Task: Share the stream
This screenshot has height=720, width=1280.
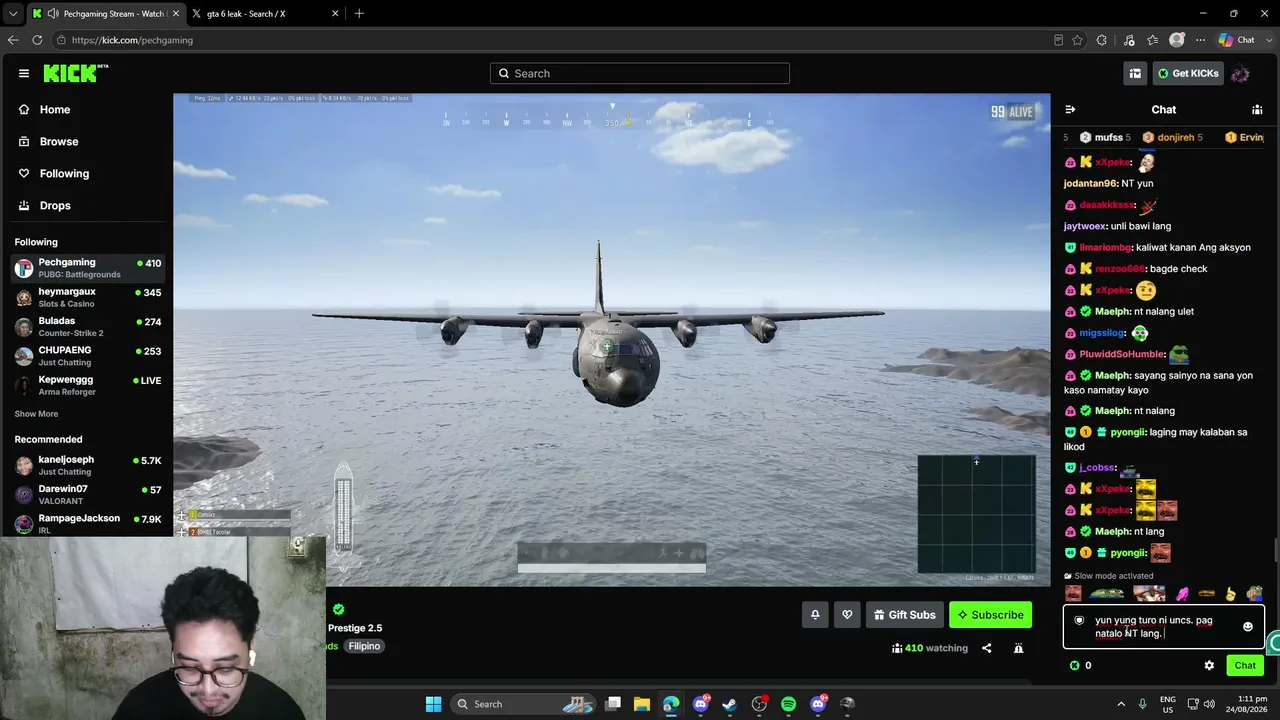Action: pyautogui.click(x=986, y=648)
